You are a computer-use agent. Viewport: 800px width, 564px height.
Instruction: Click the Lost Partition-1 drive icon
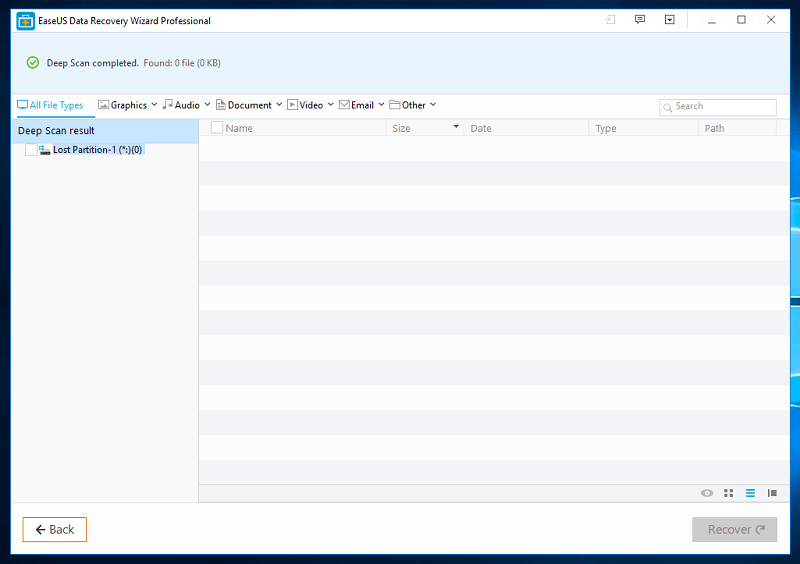coord(44,150)
